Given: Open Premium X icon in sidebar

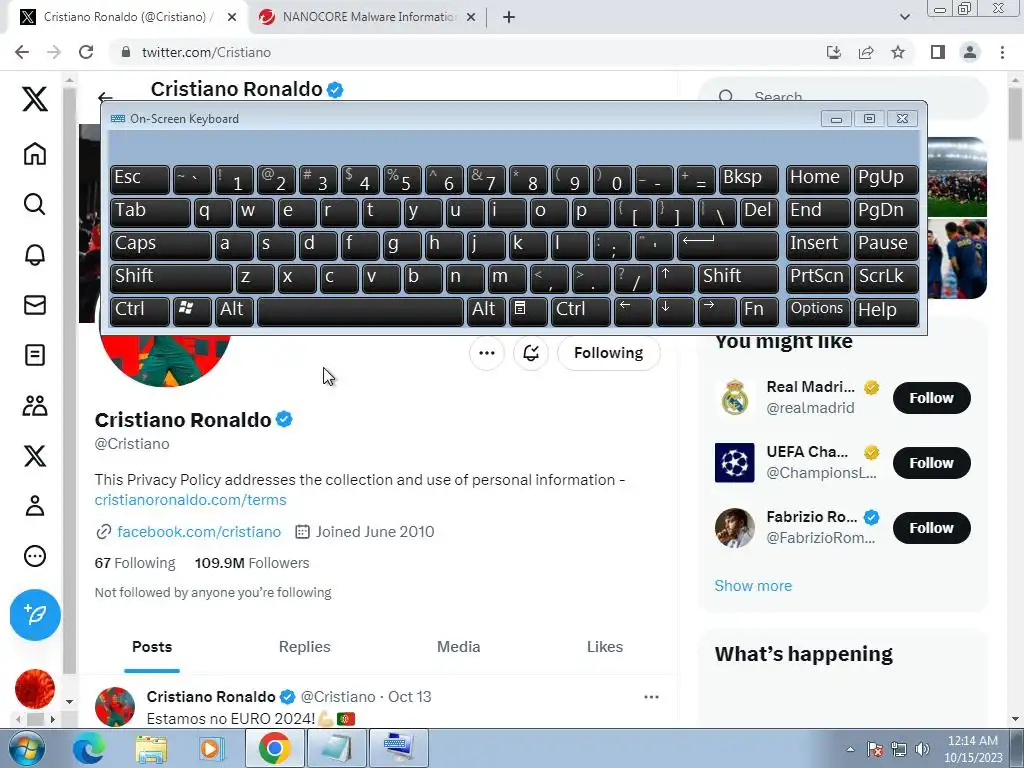Looking at the screenshot, I should pyautogui.click(x=35, y=456).
